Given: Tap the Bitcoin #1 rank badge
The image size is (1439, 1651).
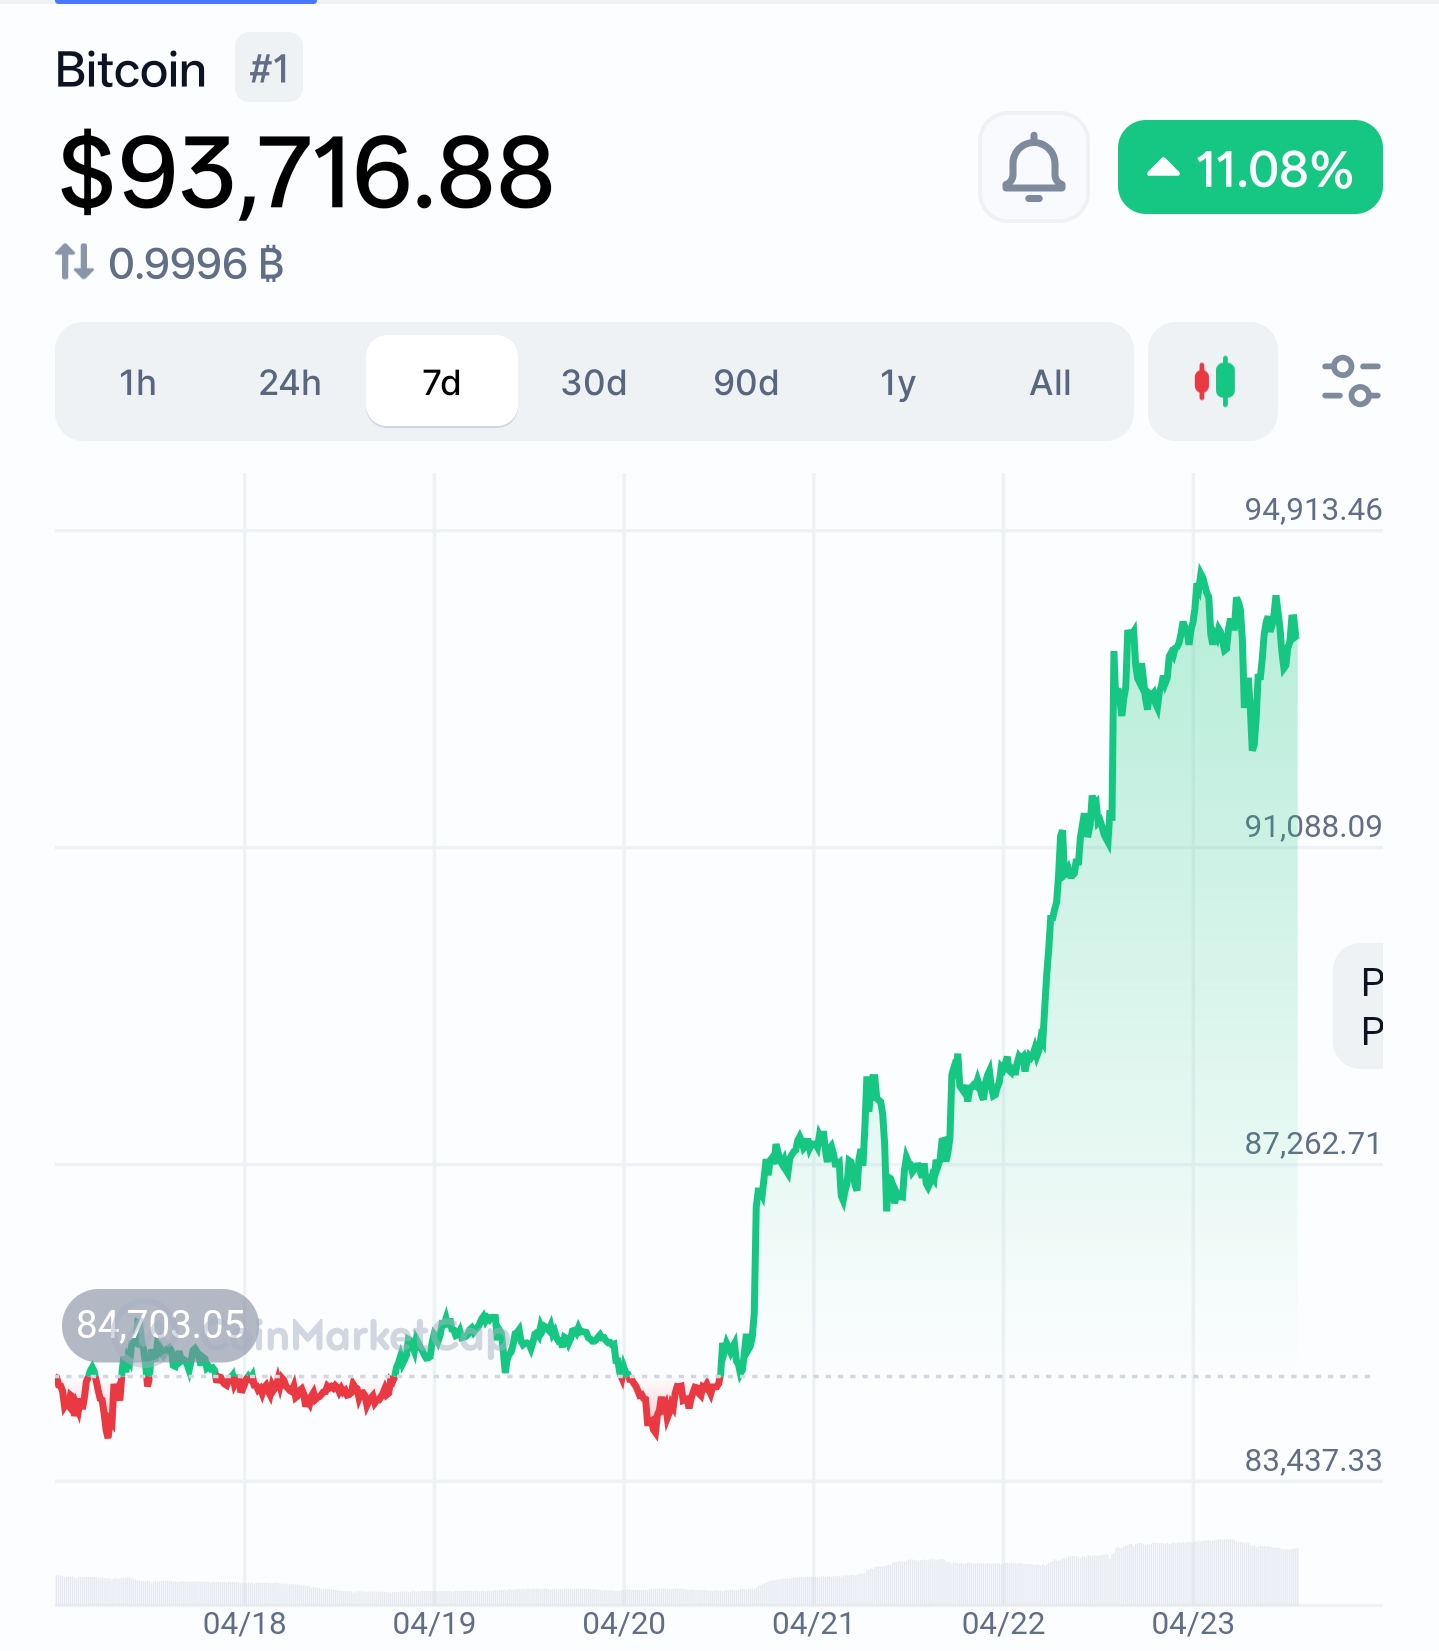Looking at the screenshot, I should tap(268, 69).
